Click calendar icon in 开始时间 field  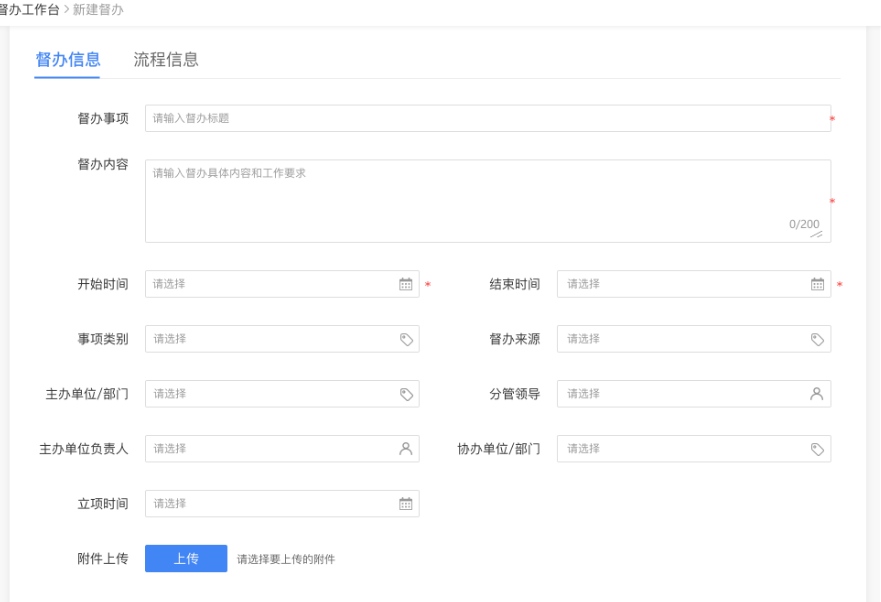[406, 284]
